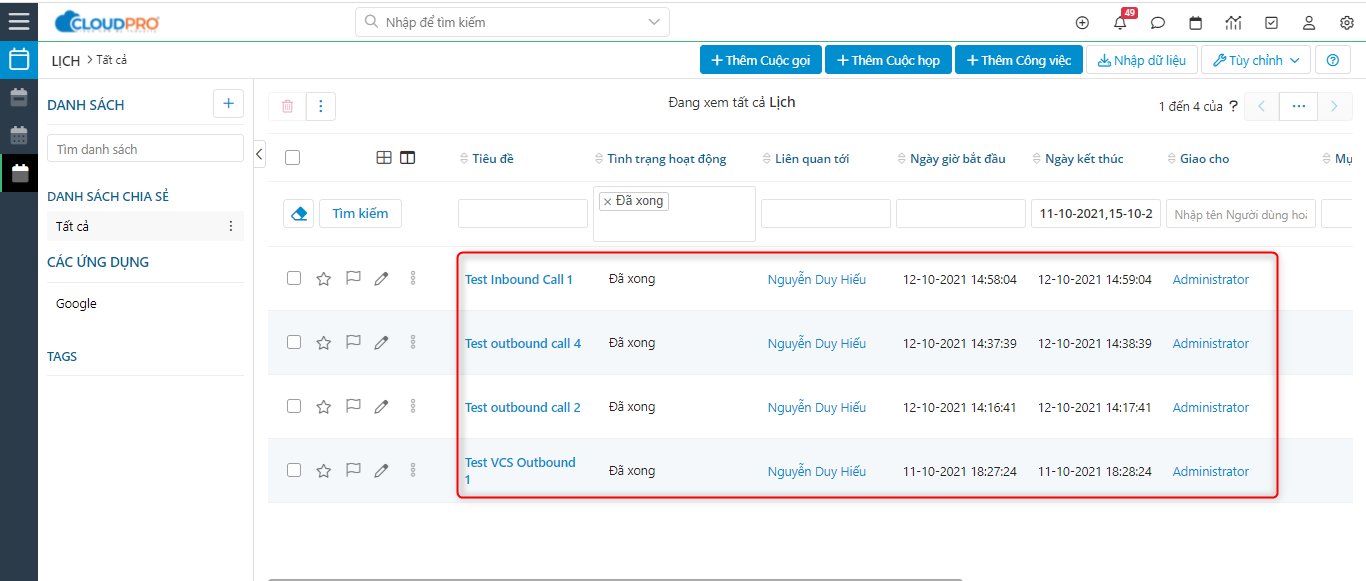Image resolution: width=1366 pixels, height=581 pixels.
Task: Select Tất cả in shared lists
Action: pyautogui.click(x=73, y=226)
